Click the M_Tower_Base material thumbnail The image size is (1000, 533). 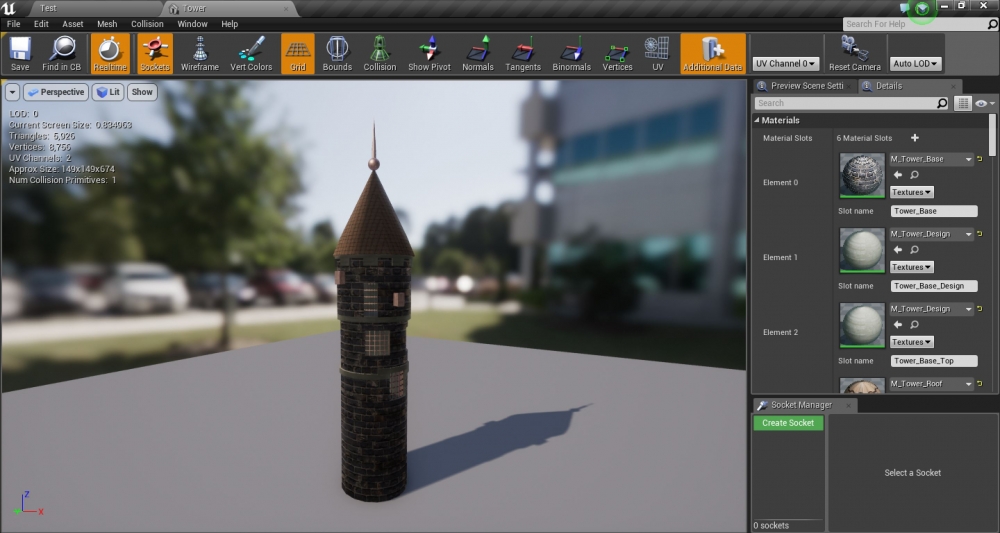(861, 176)
